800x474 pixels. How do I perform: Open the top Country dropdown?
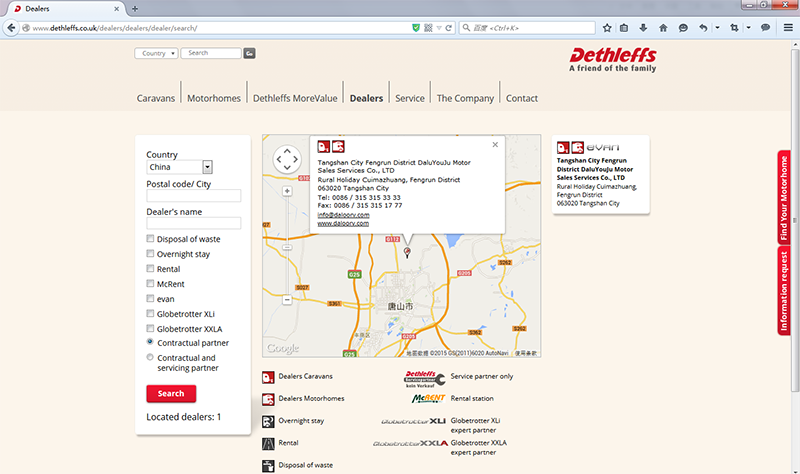click(156, 53)
